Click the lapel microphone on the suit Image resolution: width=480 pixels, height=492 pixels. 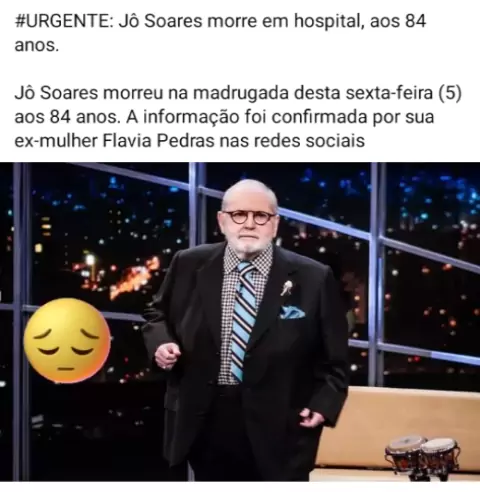click(286, 287)
